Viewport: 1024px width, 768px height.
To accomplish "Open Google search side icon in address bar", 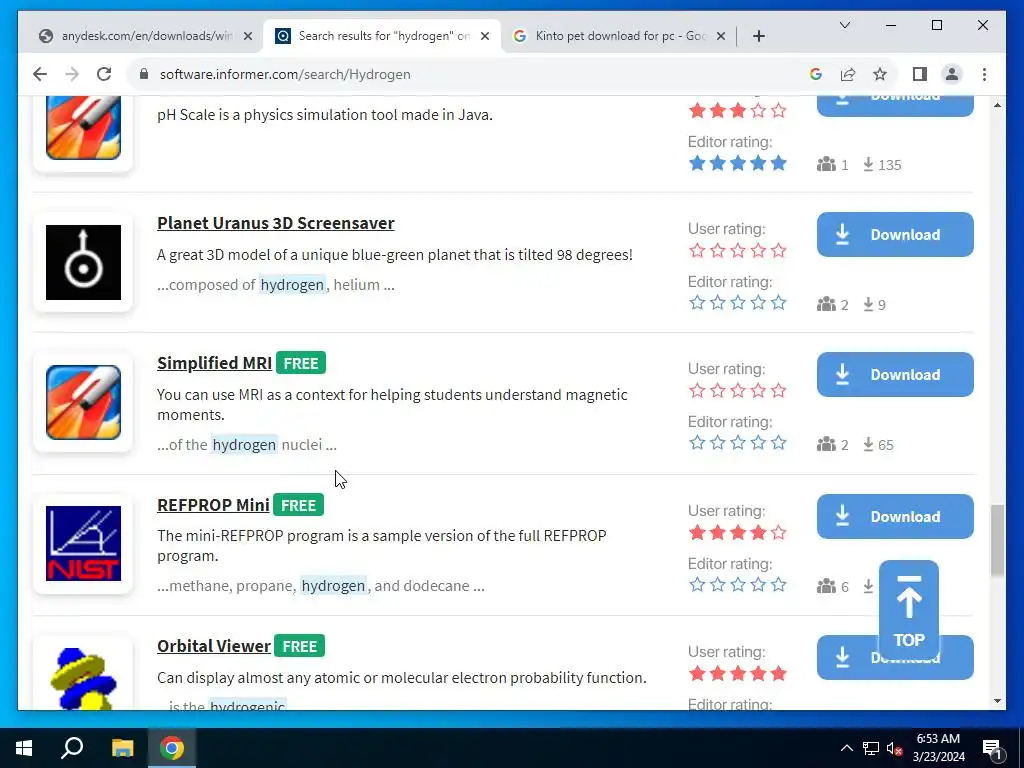I will [816, 74].
